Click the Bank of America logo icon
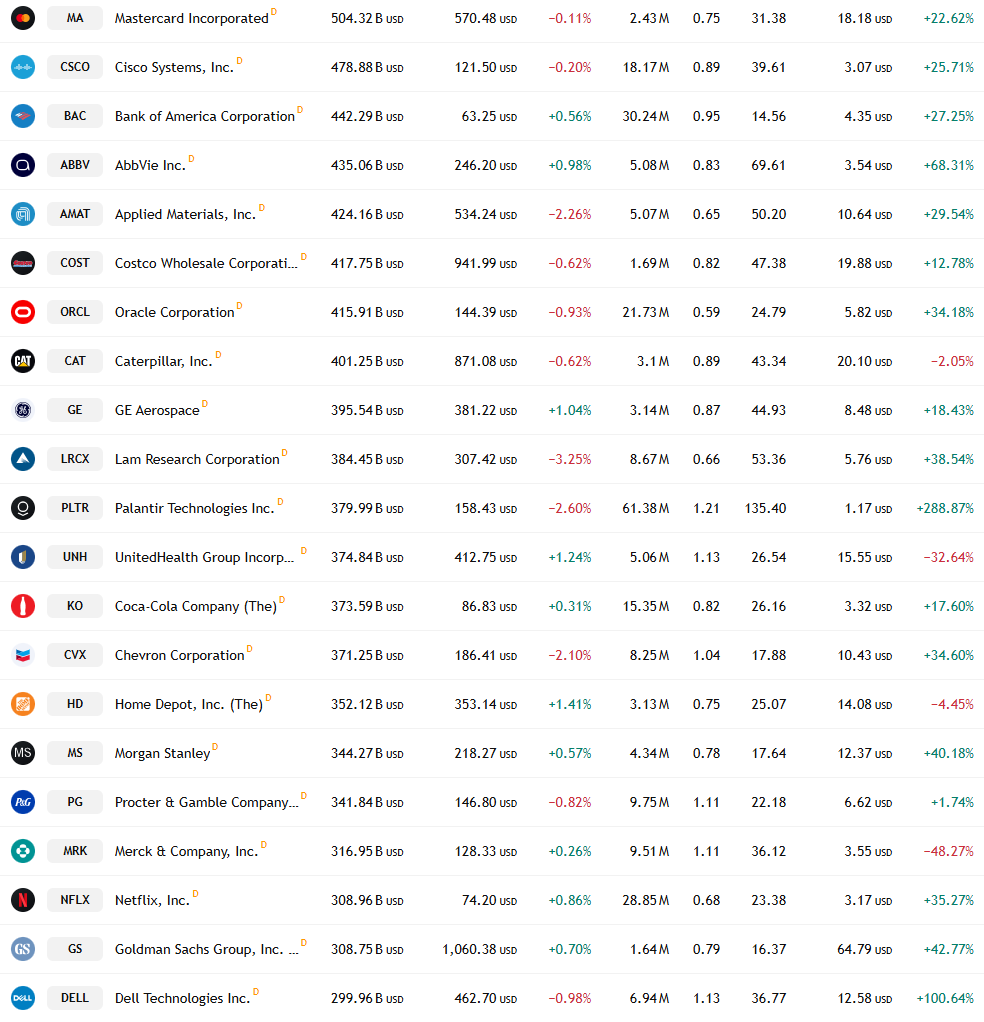The height and width of the screenshot is (1022, 984). pyautogui.click(x=23, y=116)
